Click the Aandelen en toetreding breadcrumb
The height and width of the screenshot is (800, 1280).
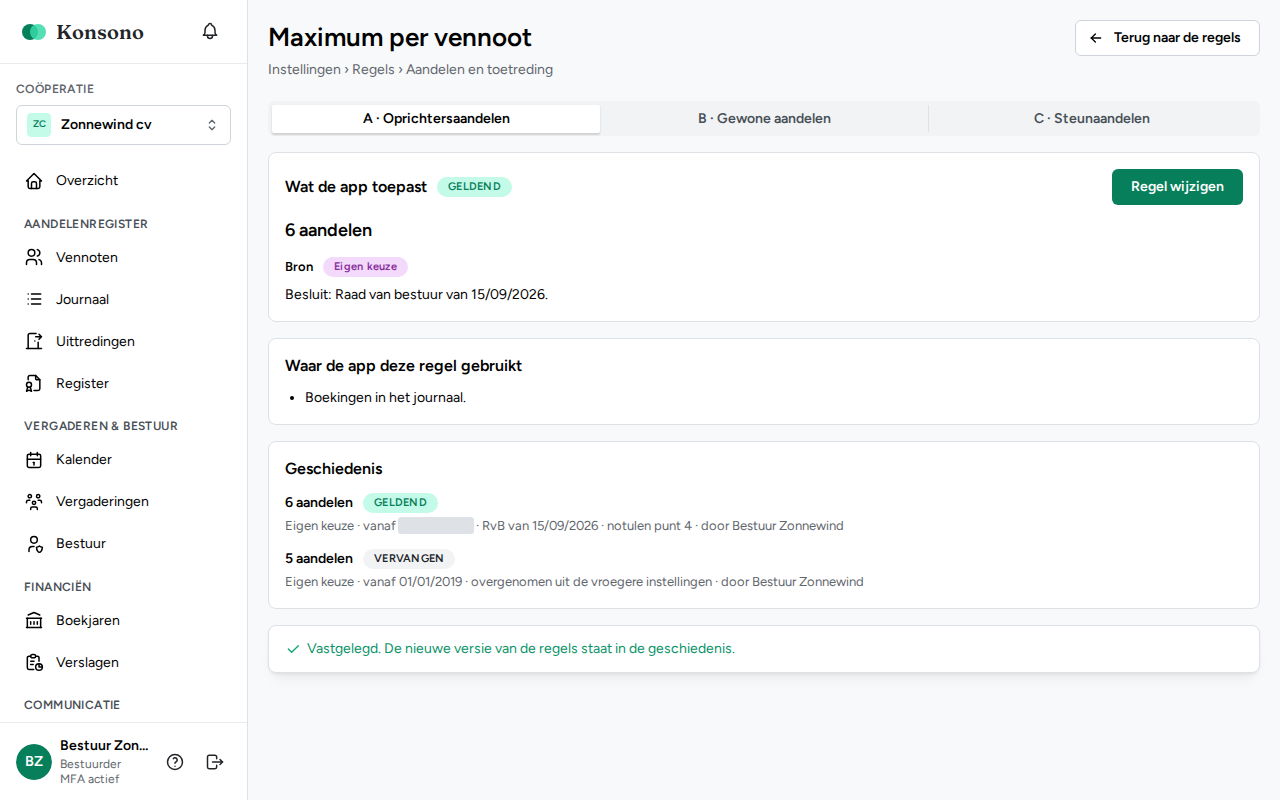(479, 70)
